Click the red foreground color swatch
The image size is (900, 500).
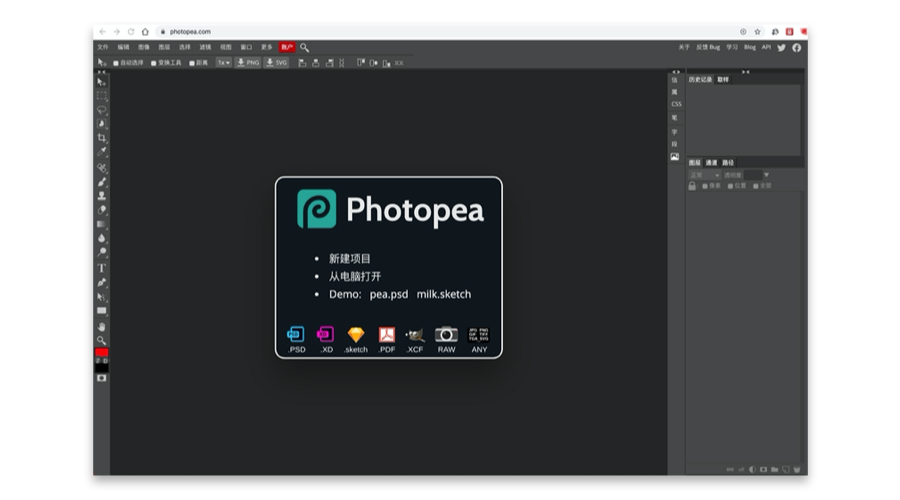tap(102, 352)
